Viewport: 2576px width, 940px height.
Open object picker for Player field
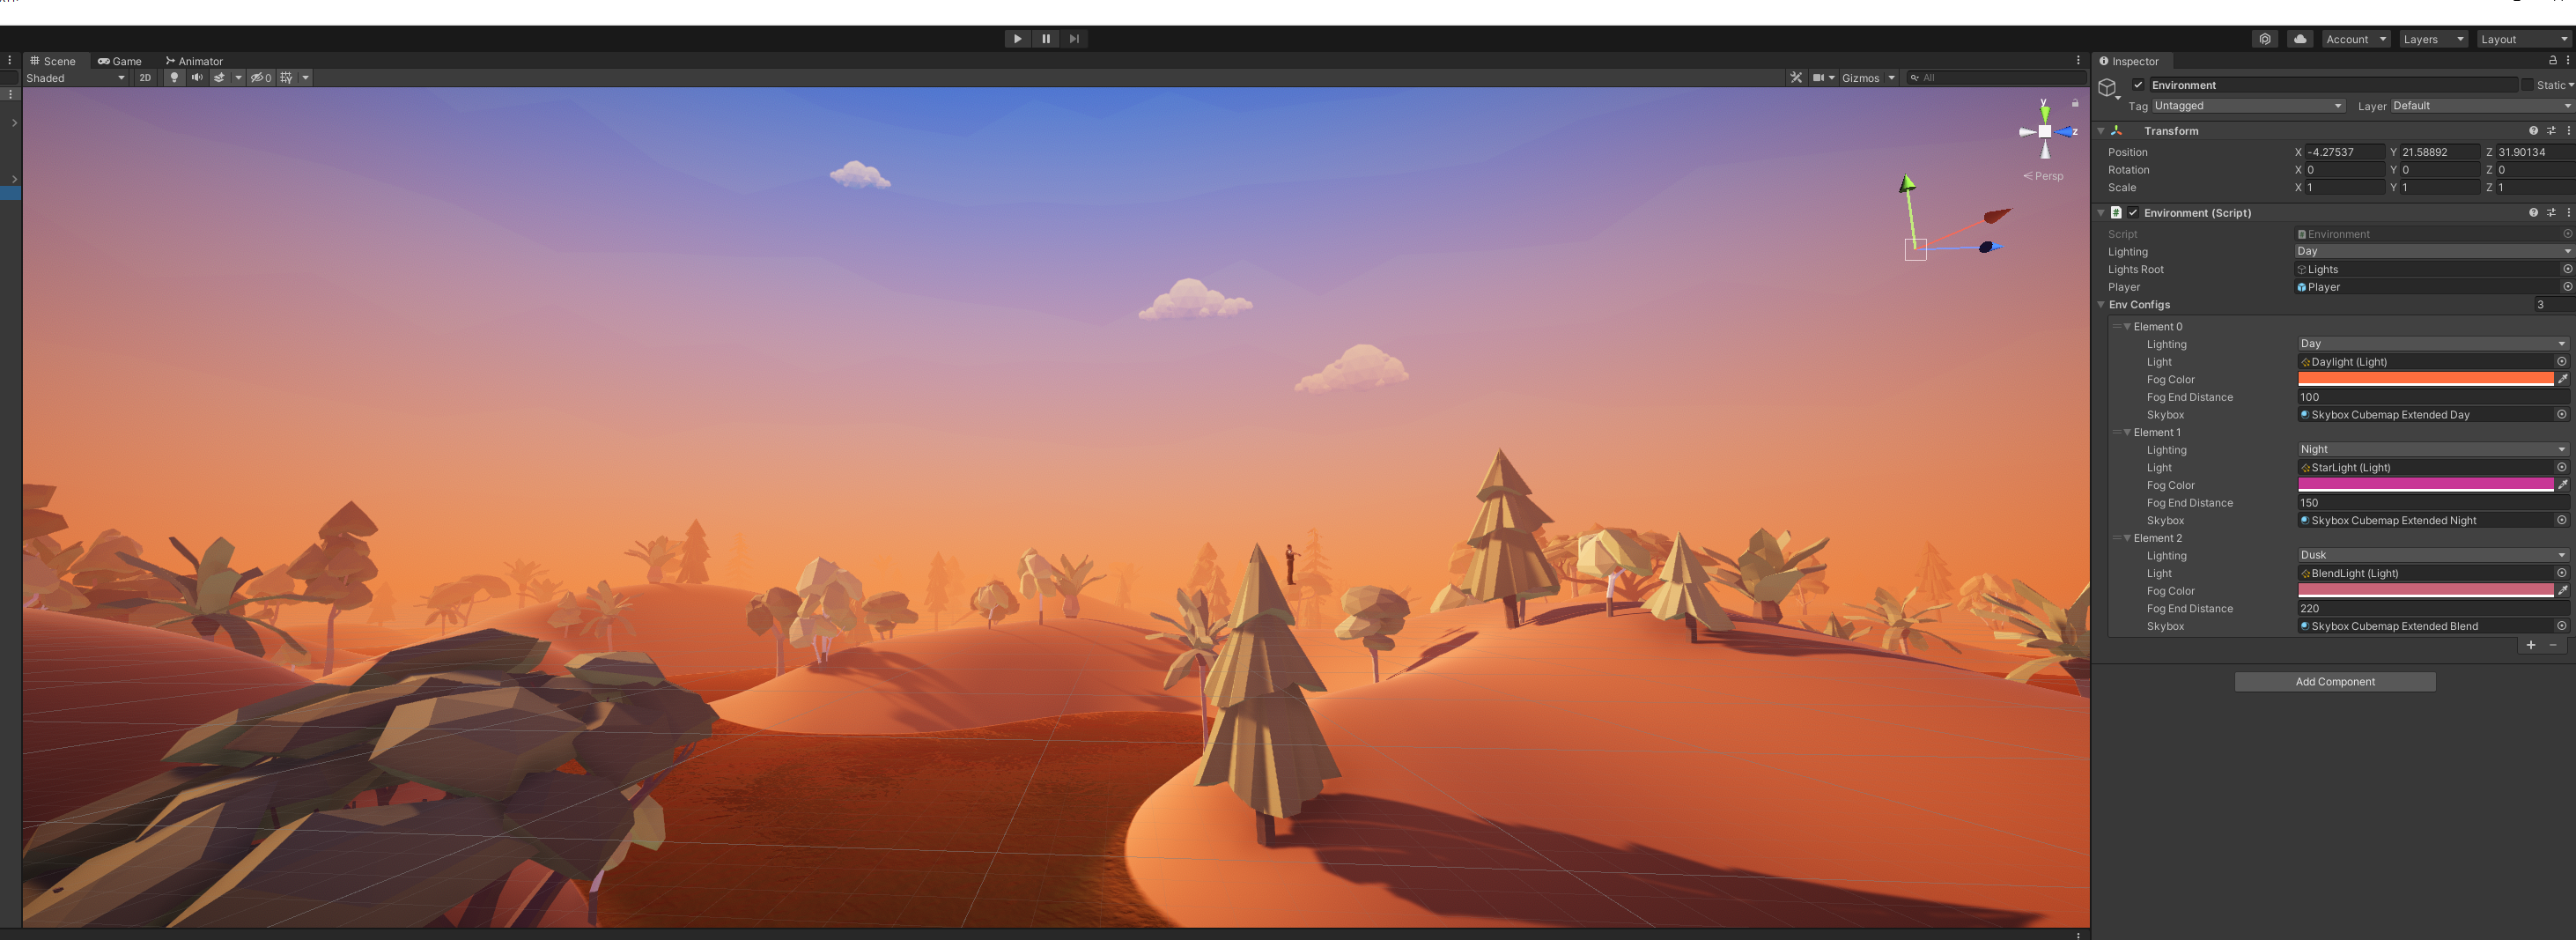(x=2567, y=287)
